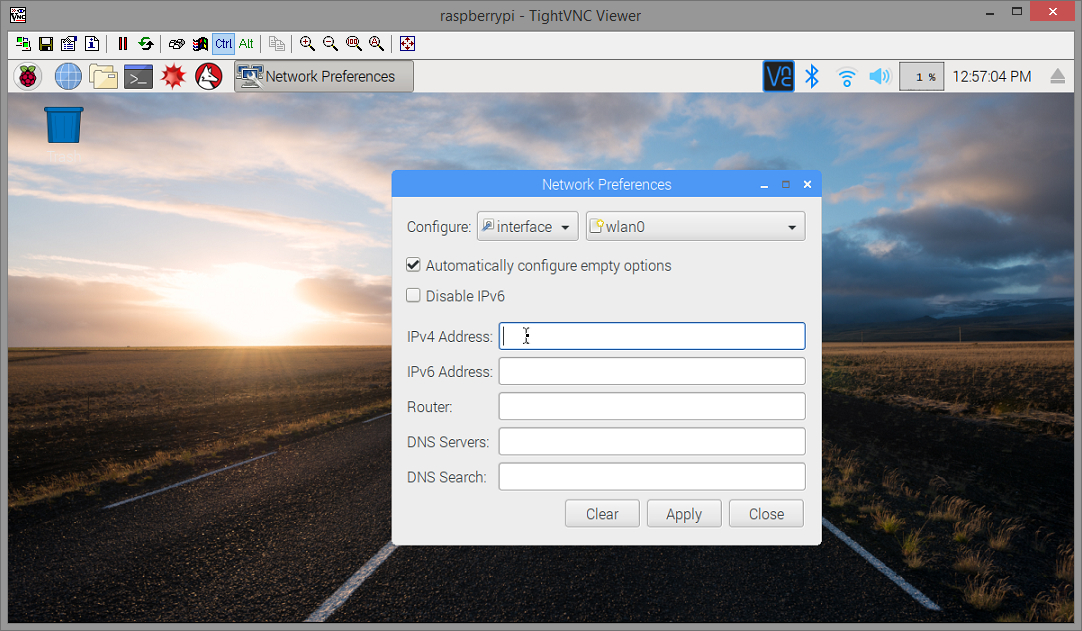The height and width of the screenshot is (631, 1082).
Task: Select the Trash icon on desktop
Action: click(x=63, y=126)
